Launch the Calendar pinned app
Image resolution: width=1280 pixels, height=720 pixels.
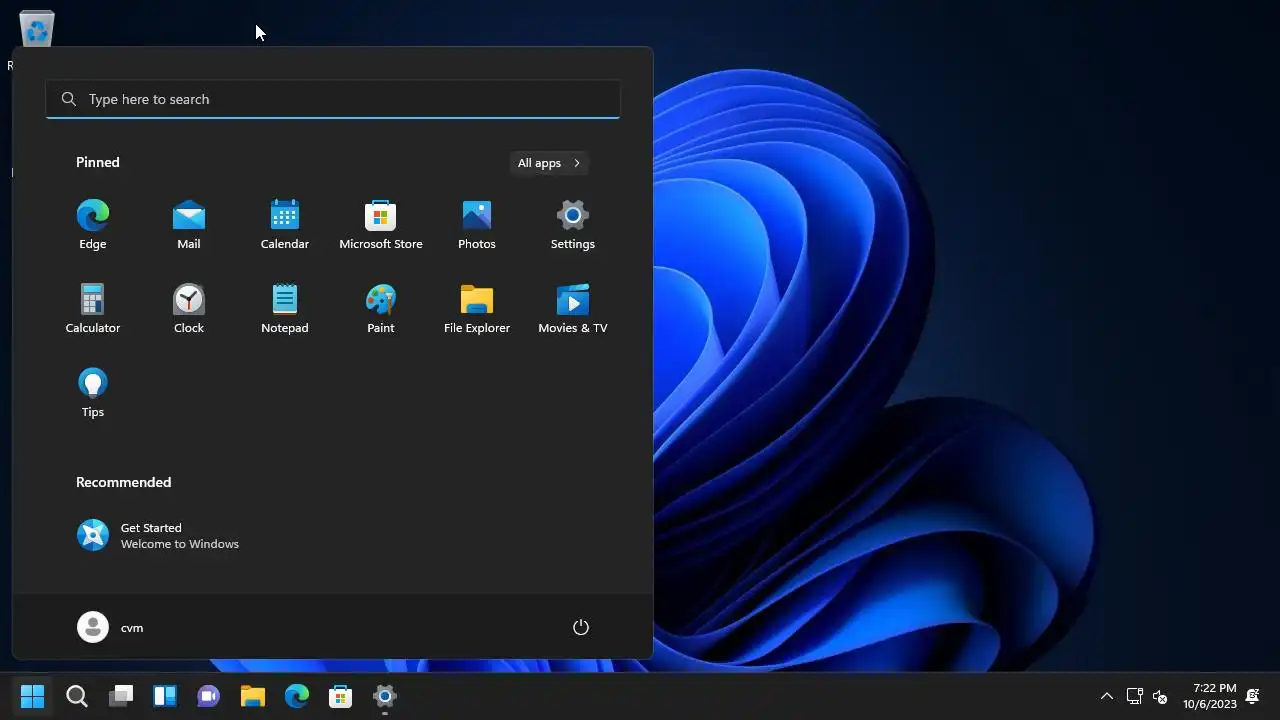pyautogui.click(x=285, y=224)
